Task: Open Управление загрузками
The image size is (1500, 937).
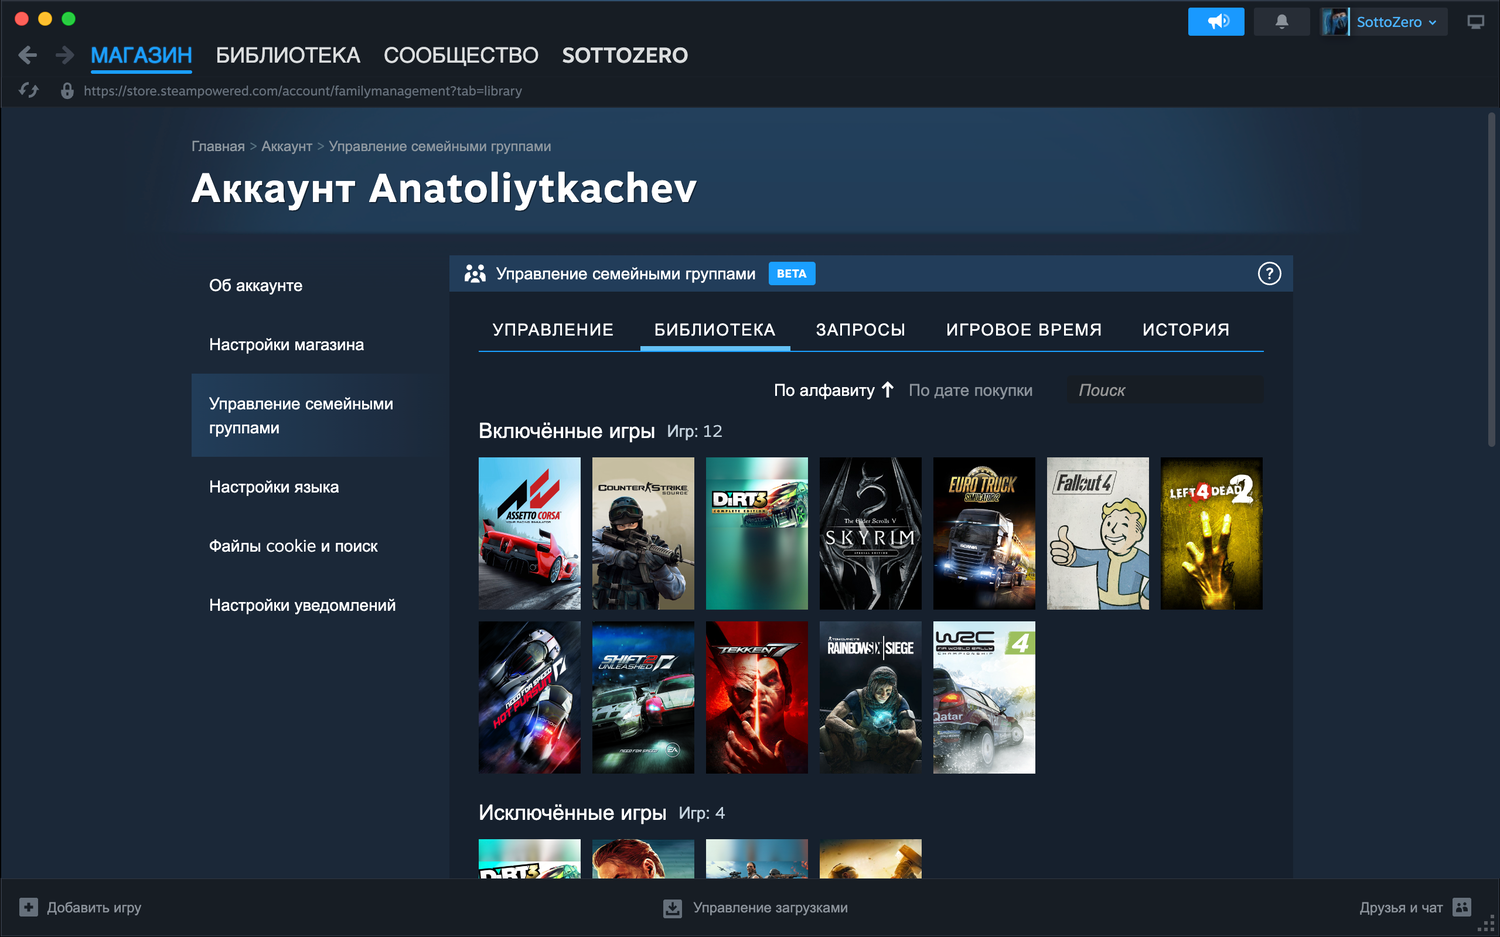Action: coord(756,908)
